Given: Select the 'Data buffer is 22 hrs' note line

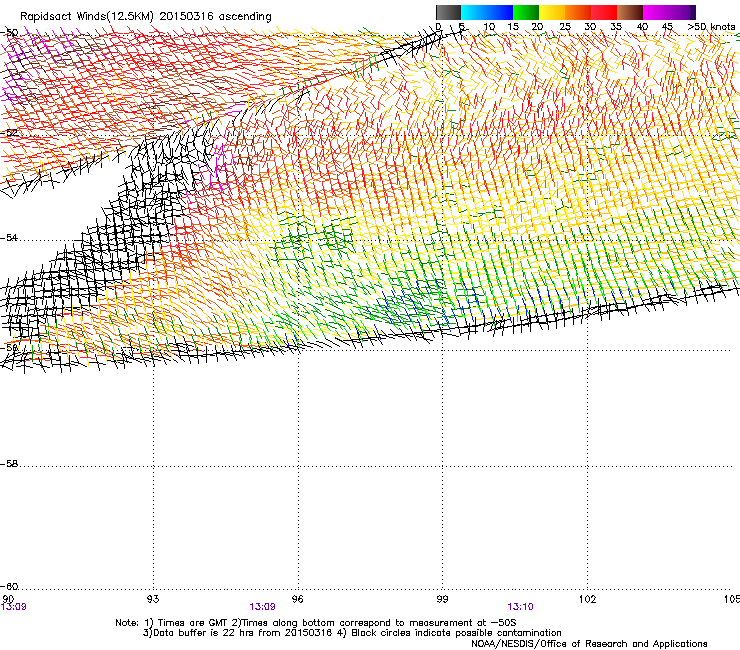Looking at the screenshot, I should [352, 633].
